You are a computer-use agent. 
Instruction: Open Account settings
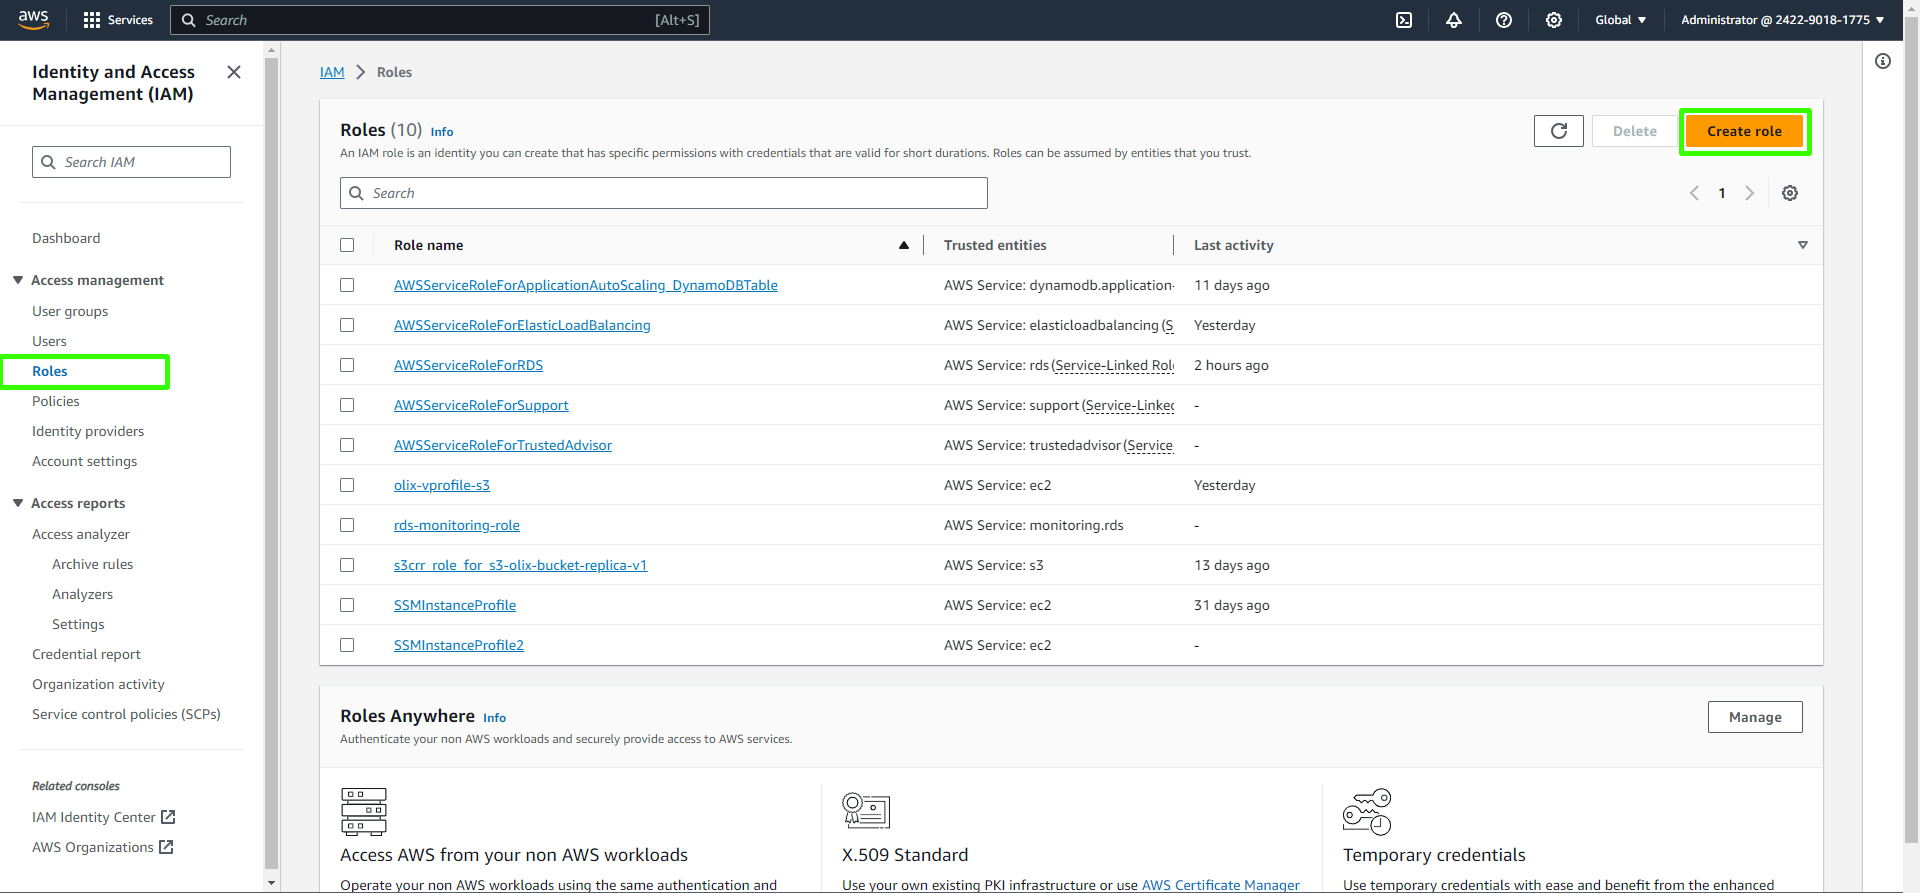[x=85, y=461]
